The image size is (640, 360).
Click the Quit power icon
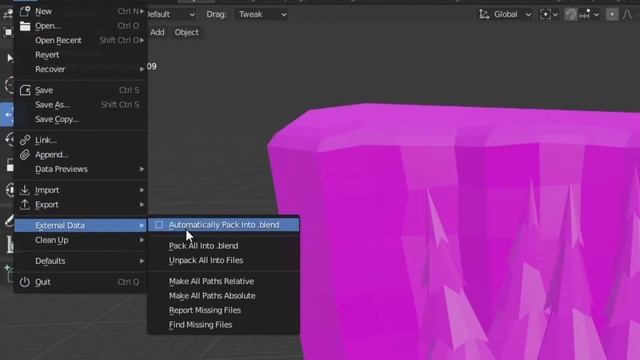(25, 282)
